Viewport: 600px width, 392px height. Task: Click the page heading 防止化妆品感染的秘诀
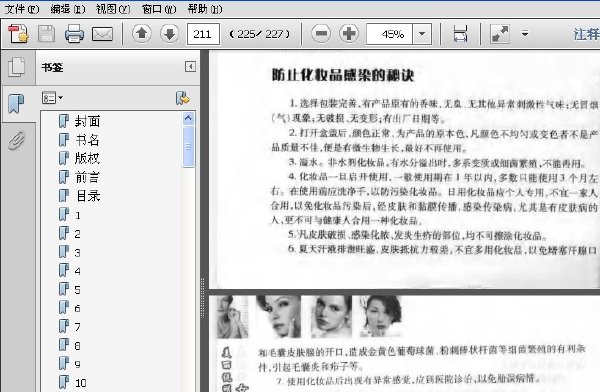343,75
